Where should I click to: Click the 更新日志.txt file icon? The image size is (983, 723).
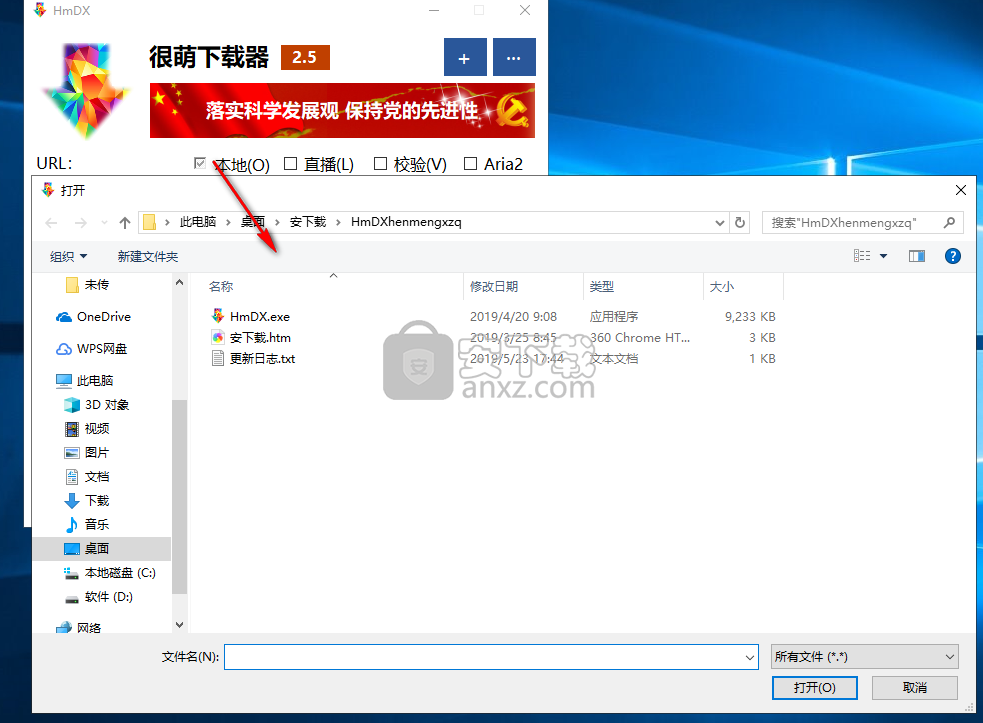218,359
